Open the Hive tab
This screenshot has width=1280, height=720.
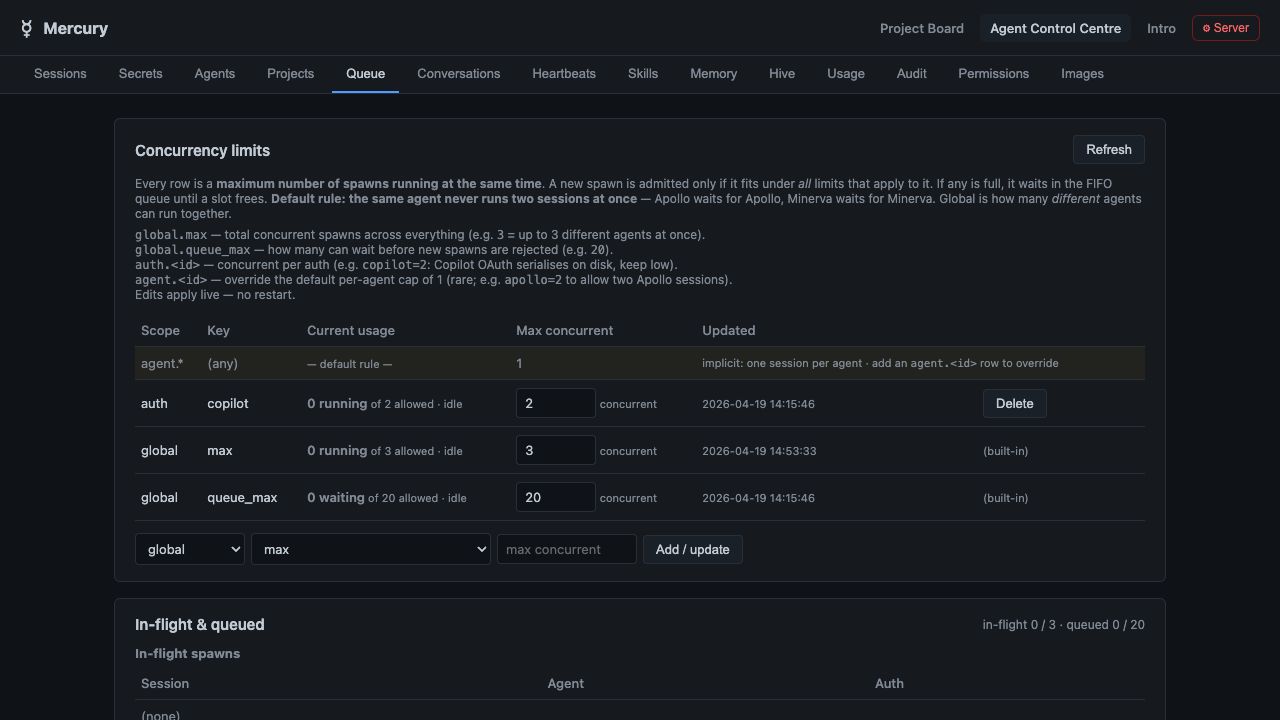[782, 74]
